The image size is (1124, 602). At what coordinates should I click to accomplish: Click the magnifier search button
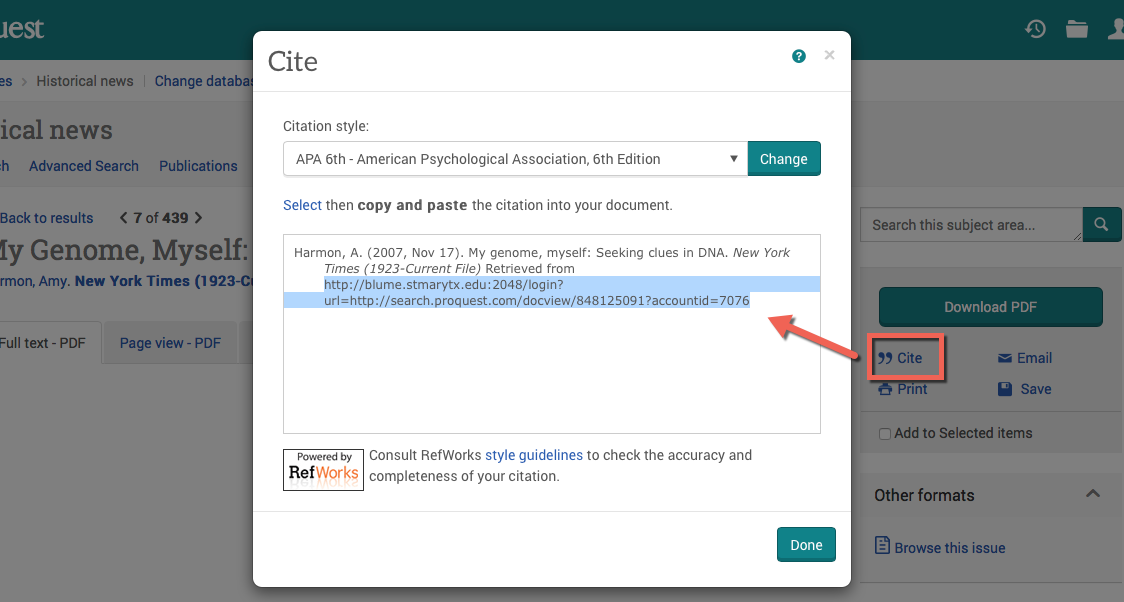pyautogui.click(x=1101, y=225)
